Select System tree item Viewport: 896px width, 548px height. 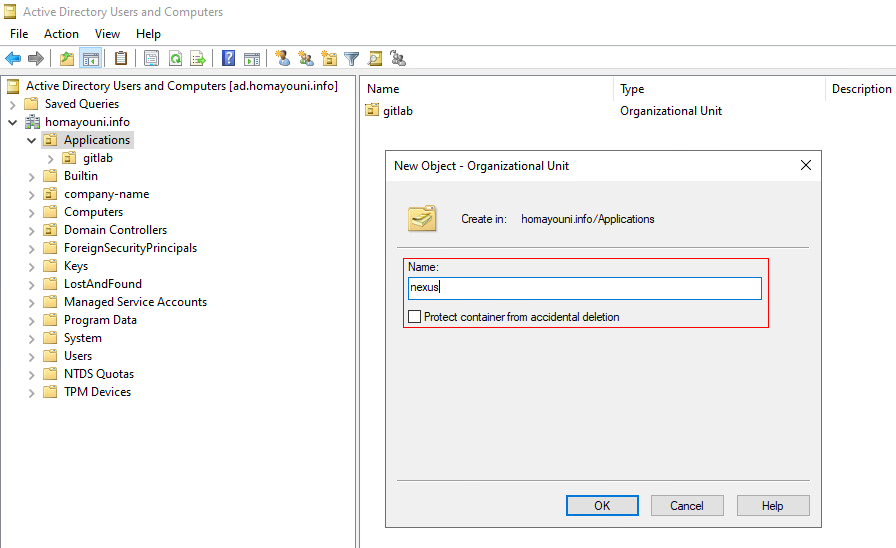pyautogui.click(x=83, y=338)
